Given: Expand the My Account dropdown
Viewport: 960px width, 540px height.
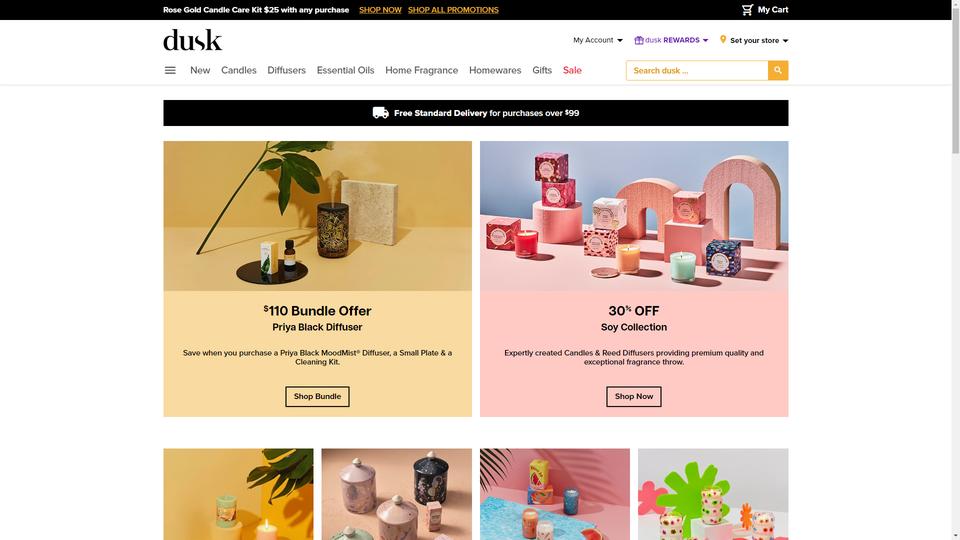Looking at the screenshot, I should (598, 40).
